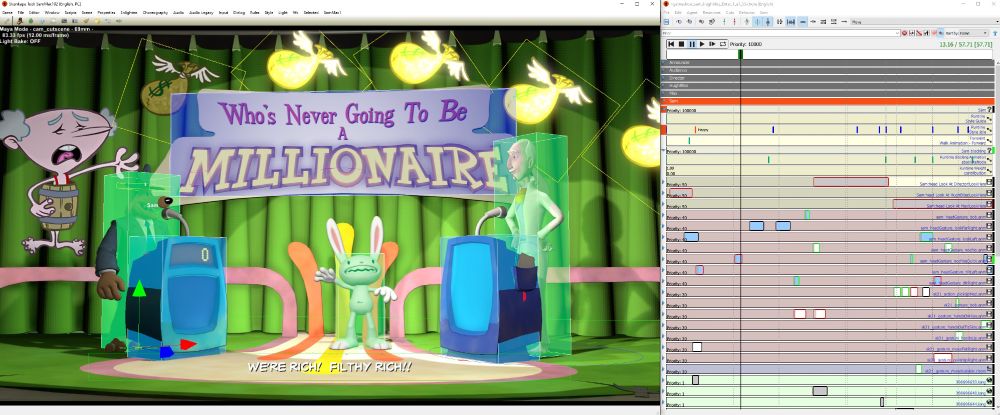Click the red circle icon beside the filter box

(904, 33)
